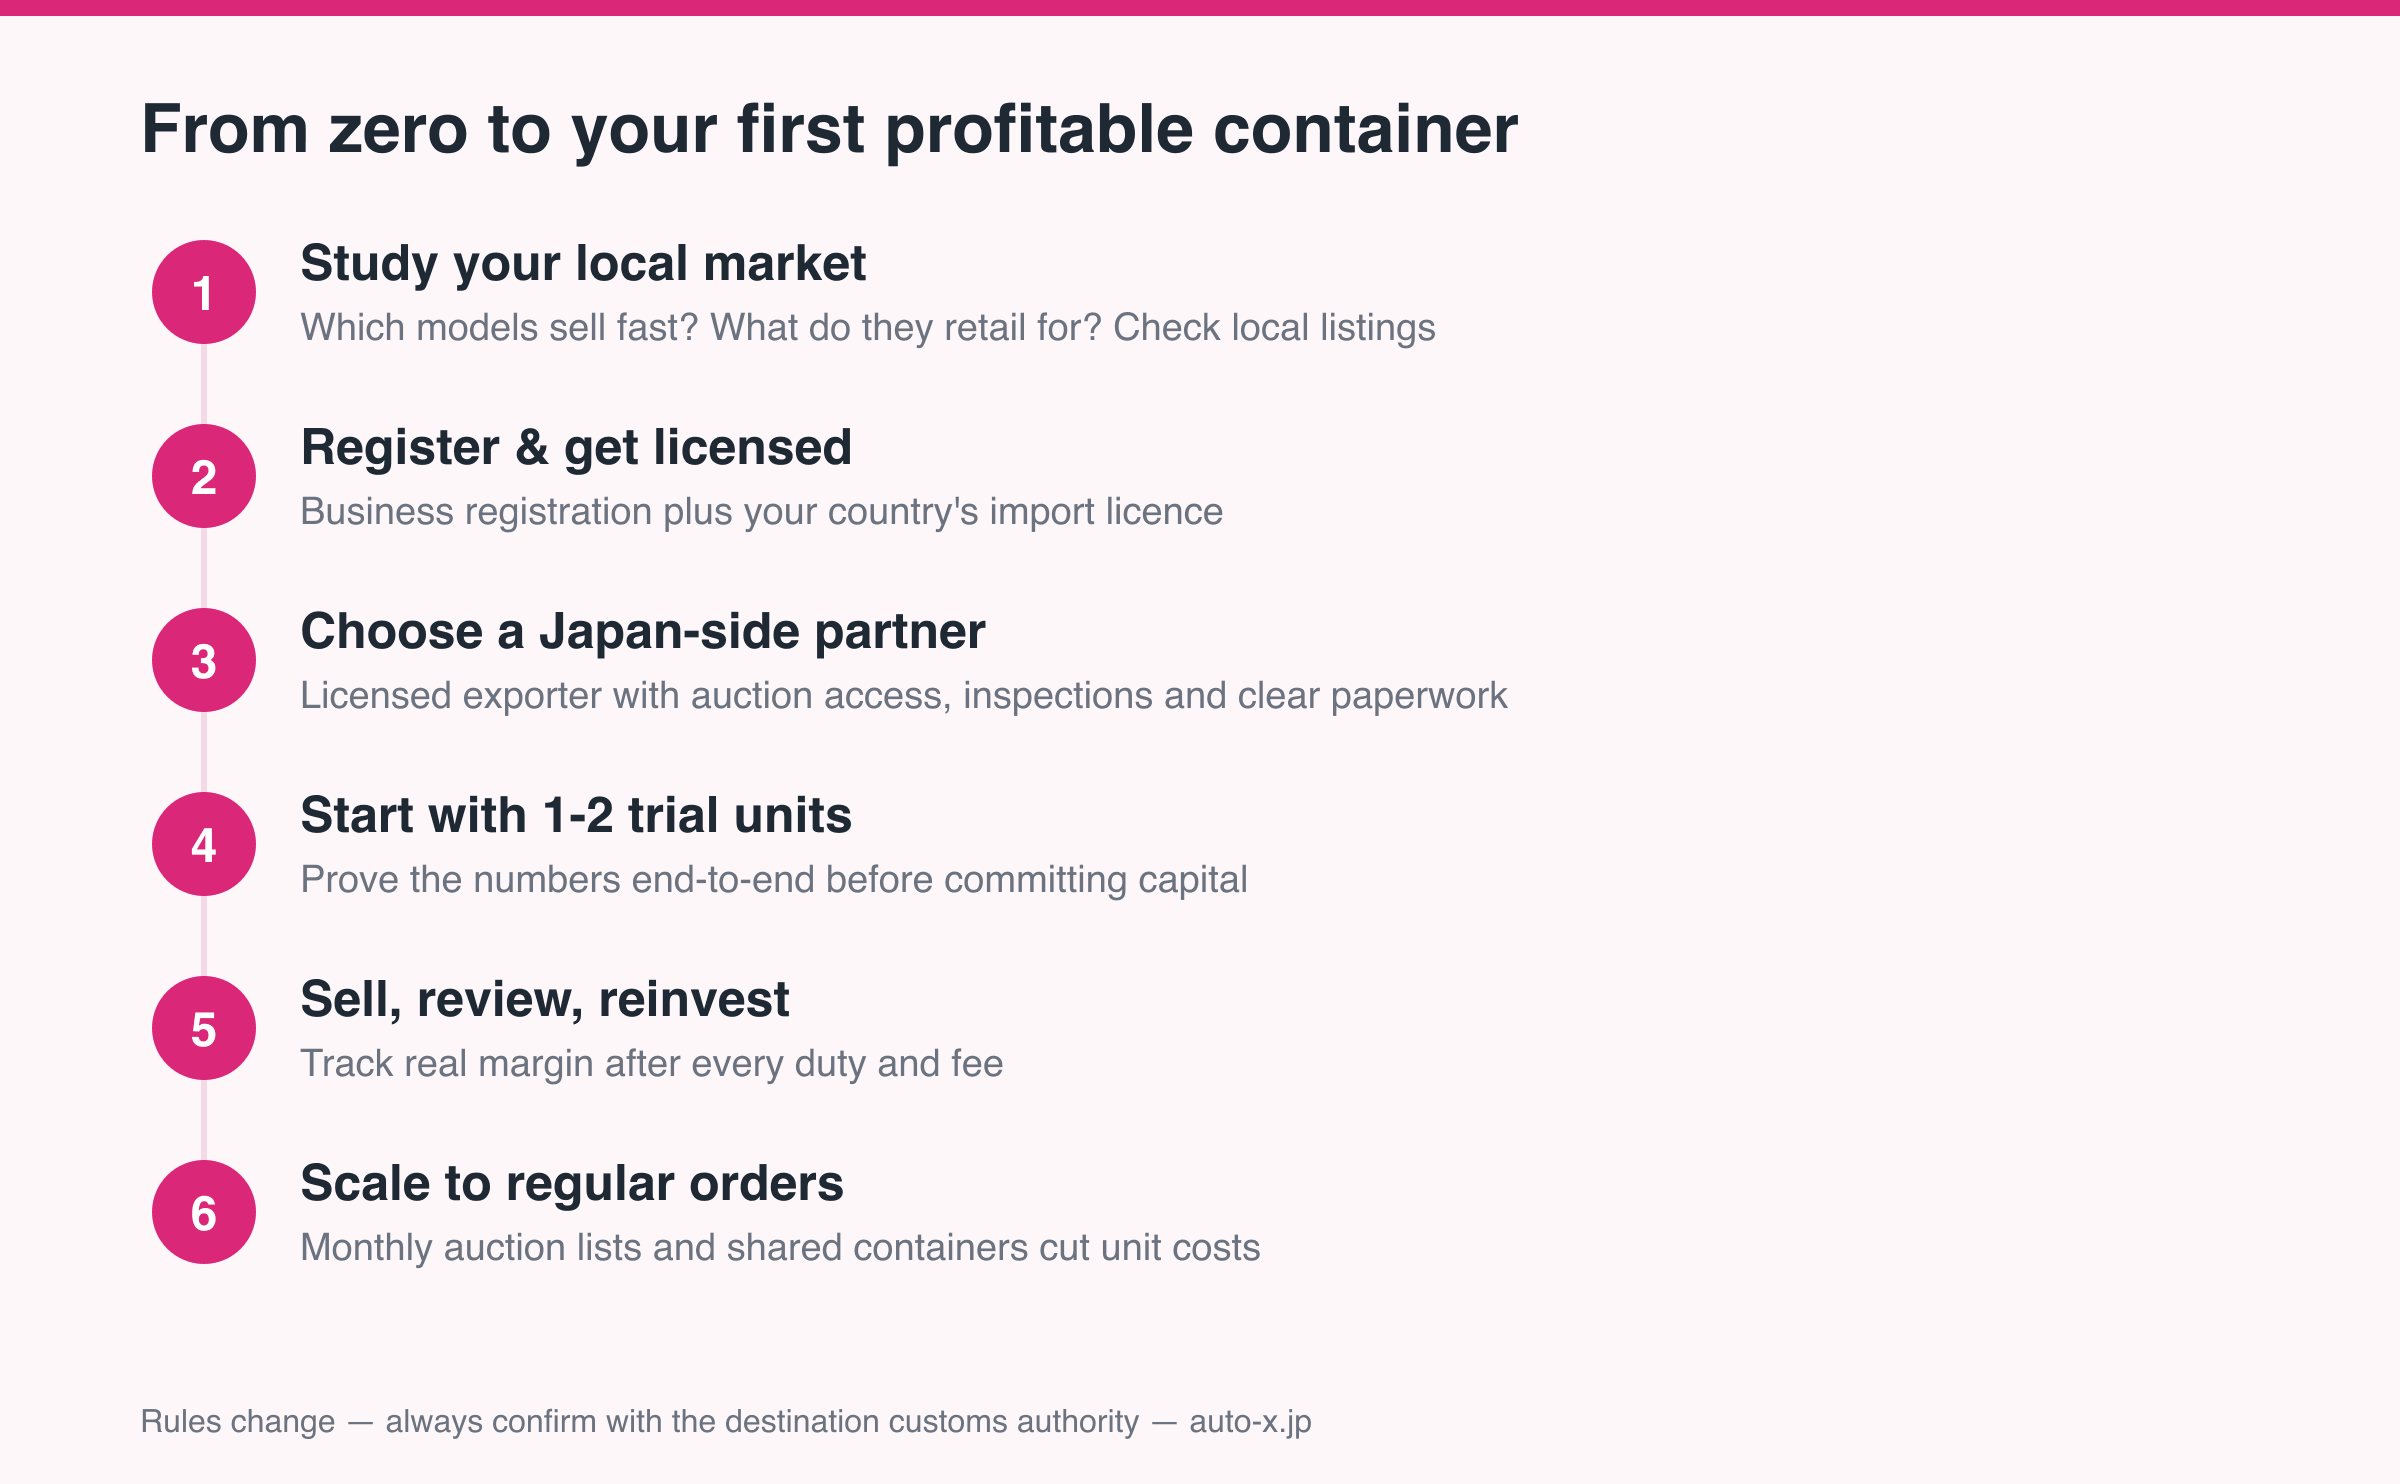Click the auto-x.jp link in footer
This screenshot has width=2400, height=1484.
(x=1250, y=1422)
